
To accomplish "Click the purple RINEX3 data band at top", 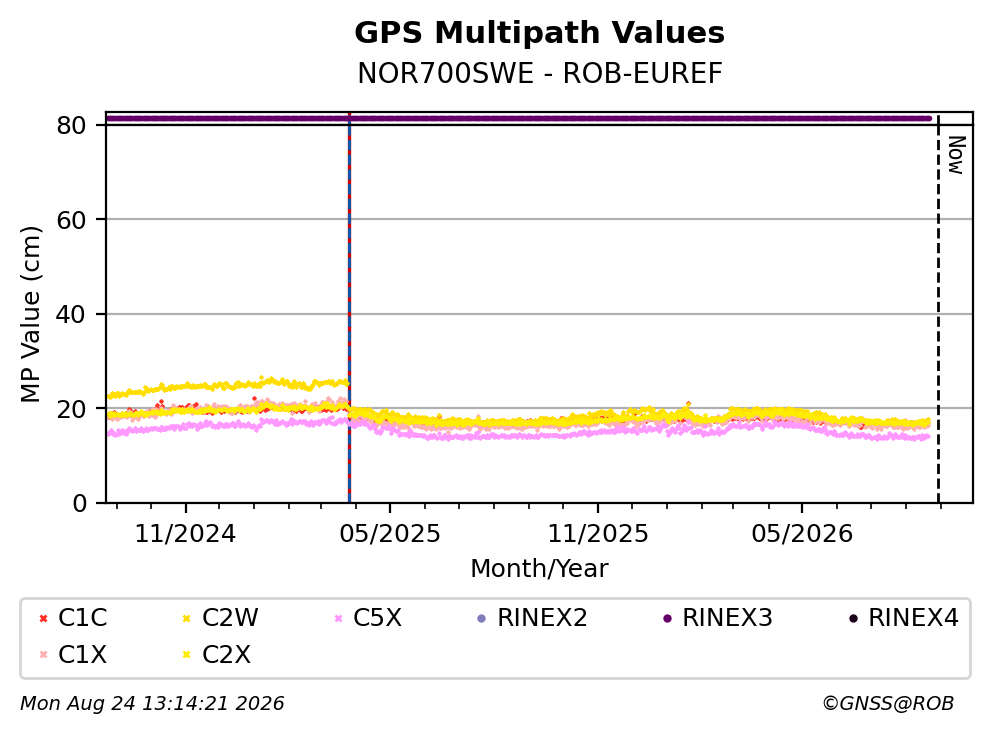I will 519,118.
